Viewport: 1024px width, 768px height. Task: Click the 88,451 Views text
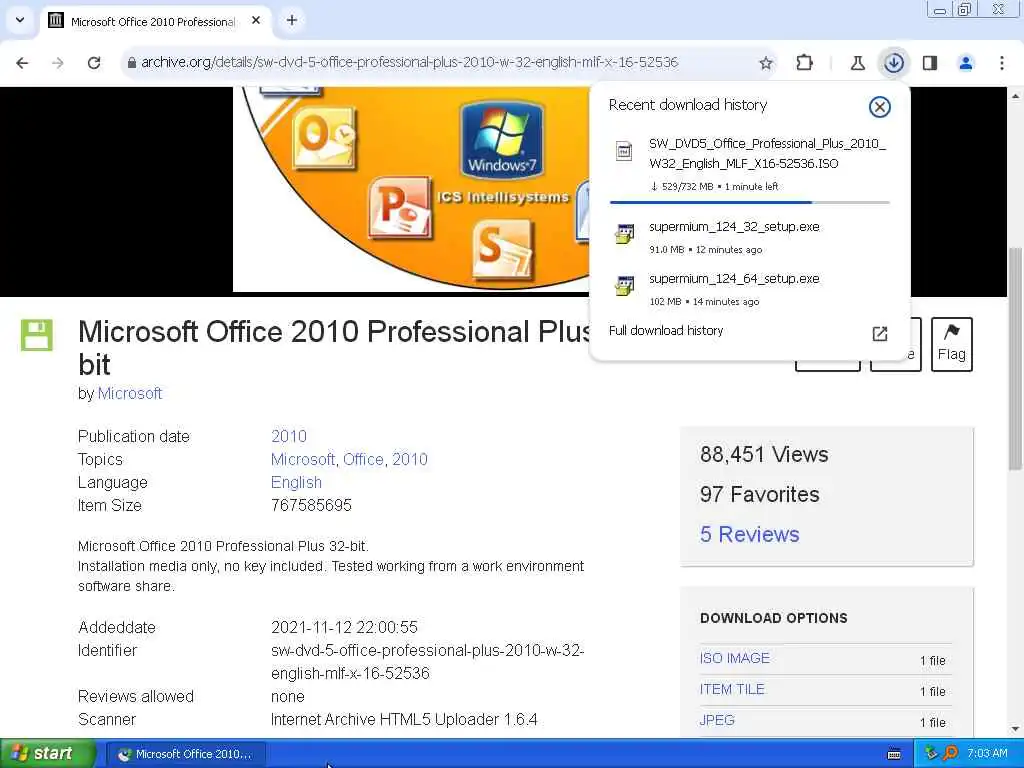[764, 455]
